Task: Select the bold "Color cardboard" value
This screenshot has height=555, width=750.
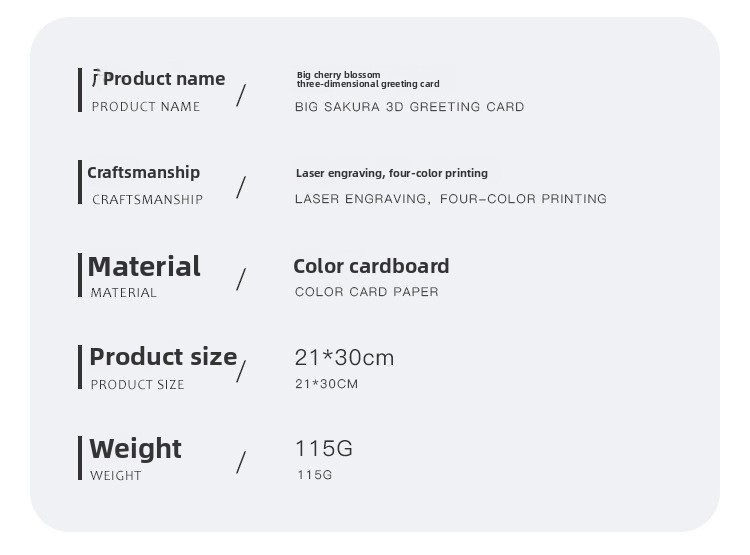Action: 371,266
